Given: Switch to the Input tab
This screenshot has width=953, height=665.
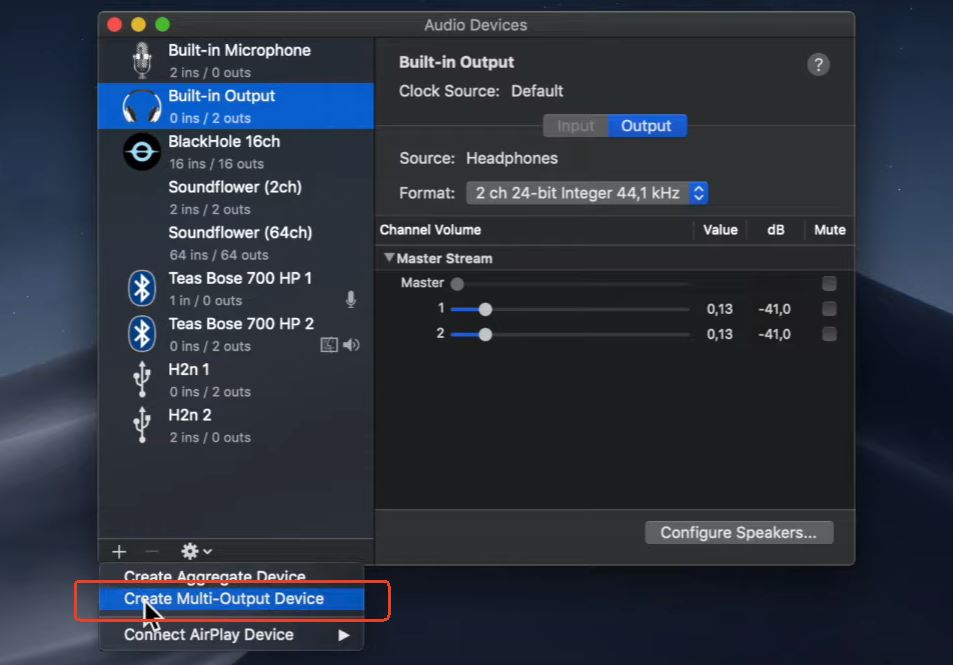Looking at the screenshot, I should 576,126.
